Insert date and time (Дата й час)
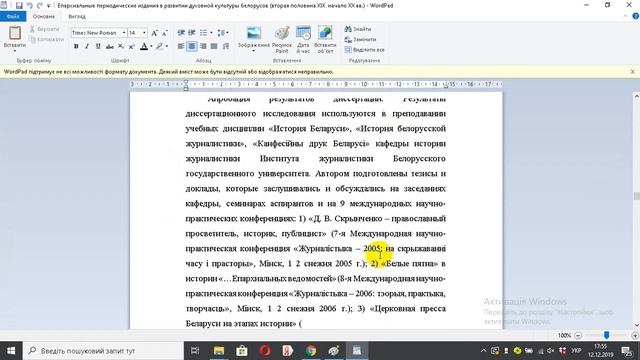Image resolution: width=640 pixels, height=360 pixels. coord(303,39)
